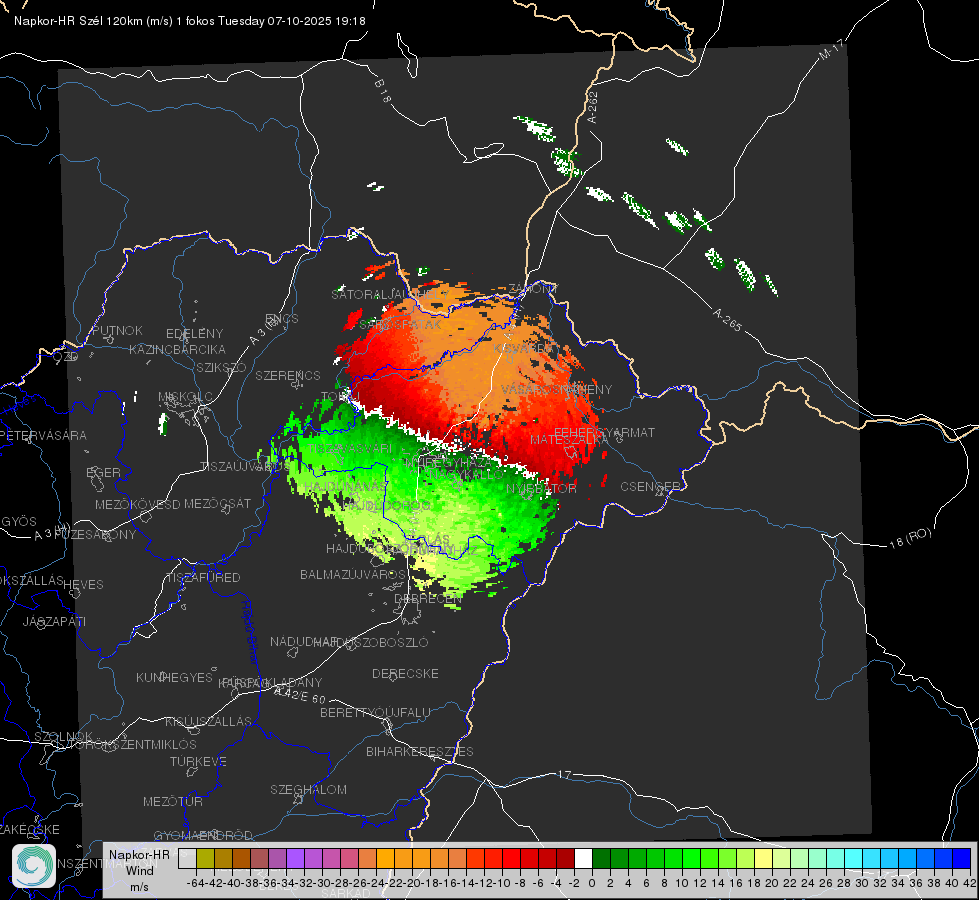Click the swirl logo icon beside the legend

coord(34,866)
